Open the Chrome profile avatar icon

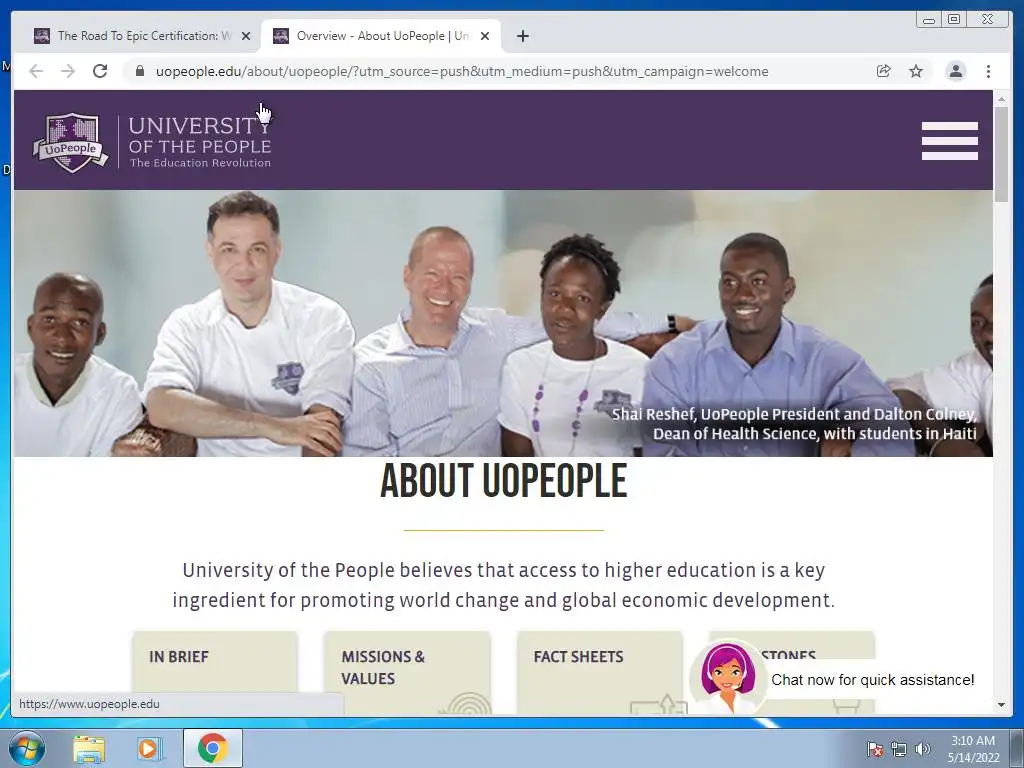[955, 71]
